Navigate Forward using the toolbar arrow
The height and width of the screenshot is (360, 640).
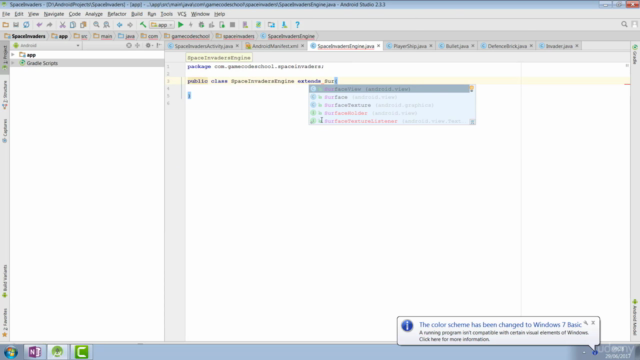(x=130, y=25)
